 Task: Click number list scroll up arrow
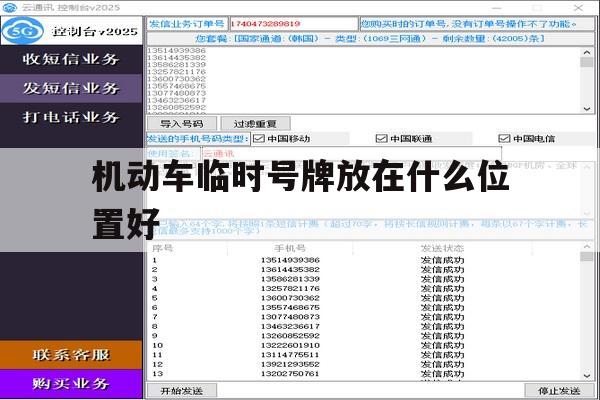pos(587,52)
